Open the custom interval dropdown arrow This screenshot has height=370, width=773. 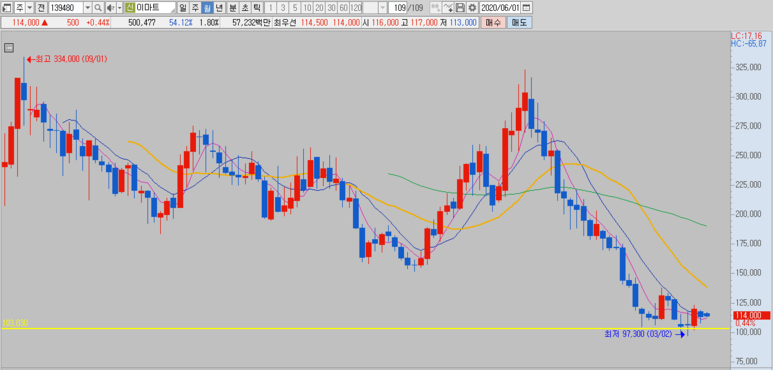pyautogui.click(x=383, y=7)
